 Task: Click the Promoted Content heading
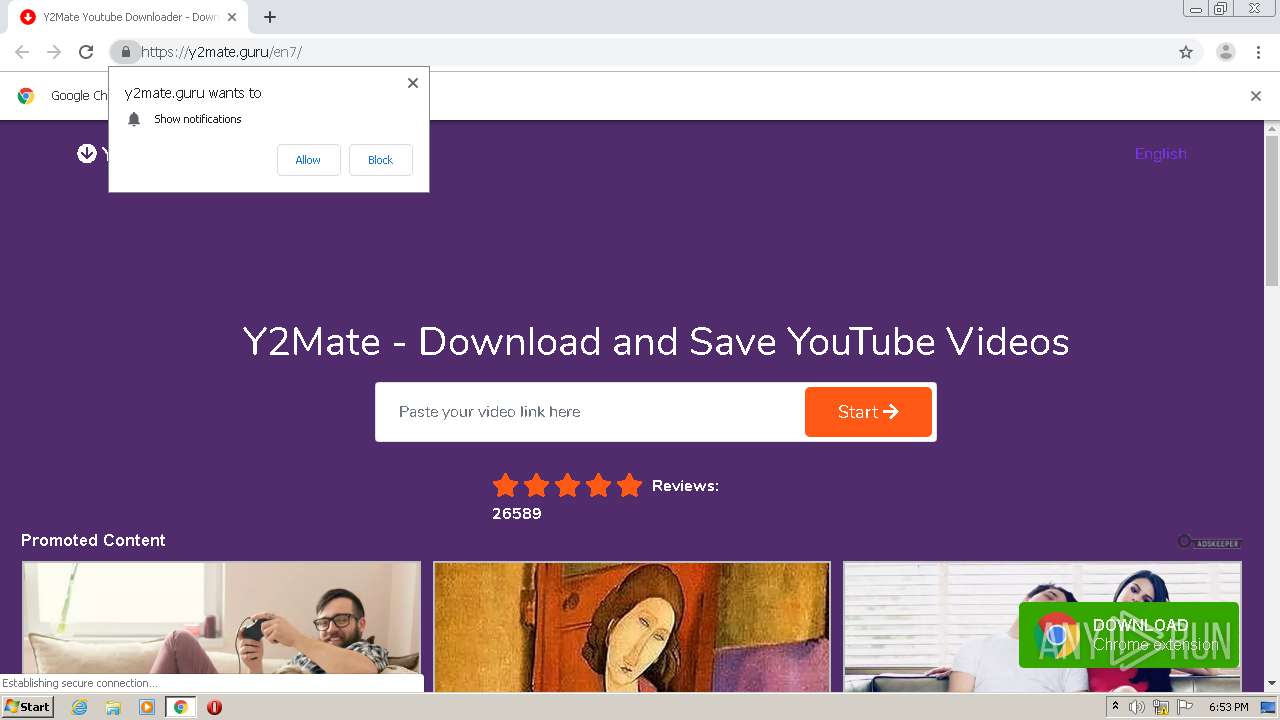click(x=93, y=540)
